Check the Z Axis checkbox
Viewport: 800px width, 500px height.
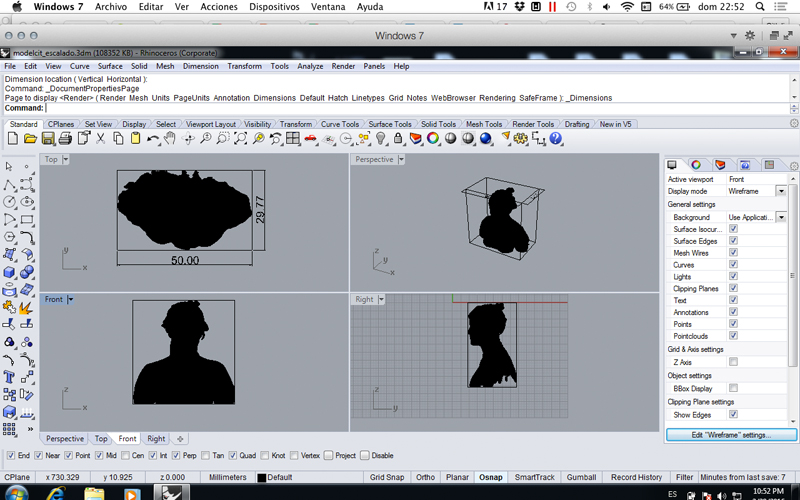point(733,362)
